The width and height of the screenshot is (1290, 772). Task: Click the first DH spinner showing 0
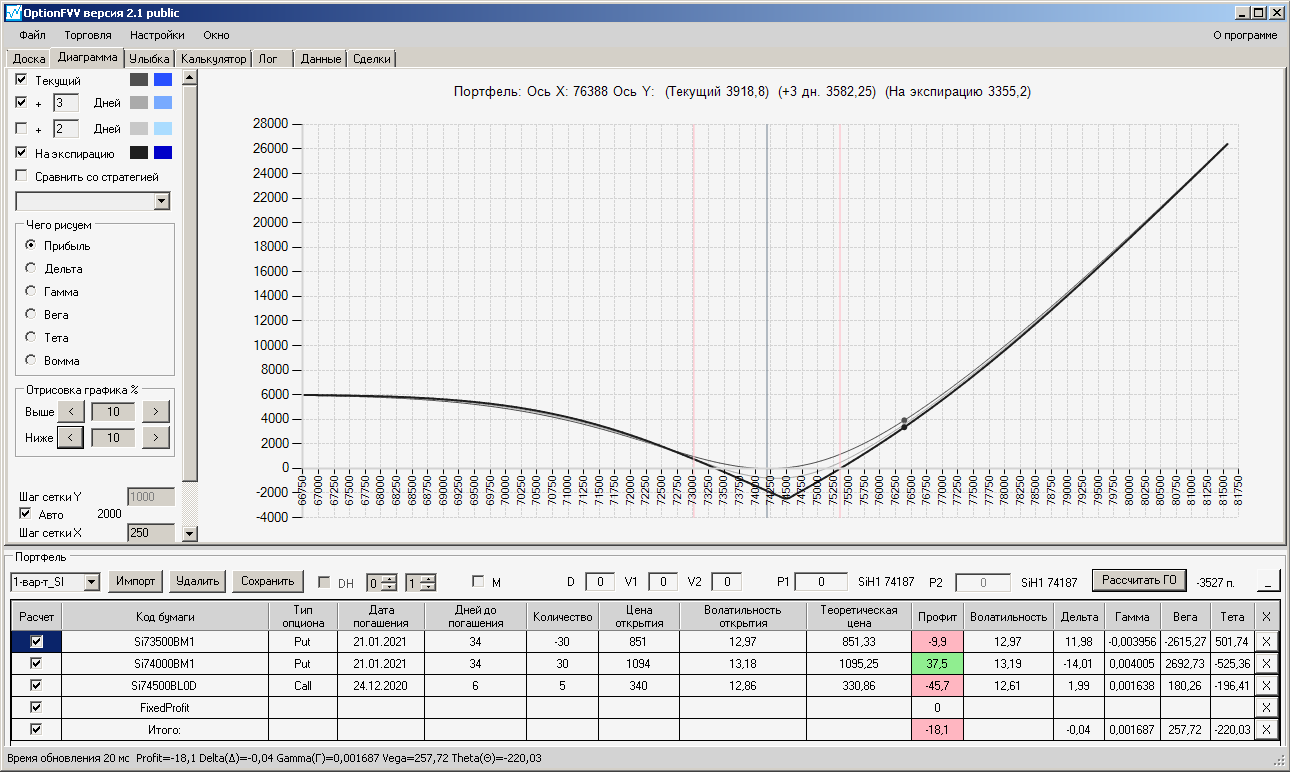point(381,582)
